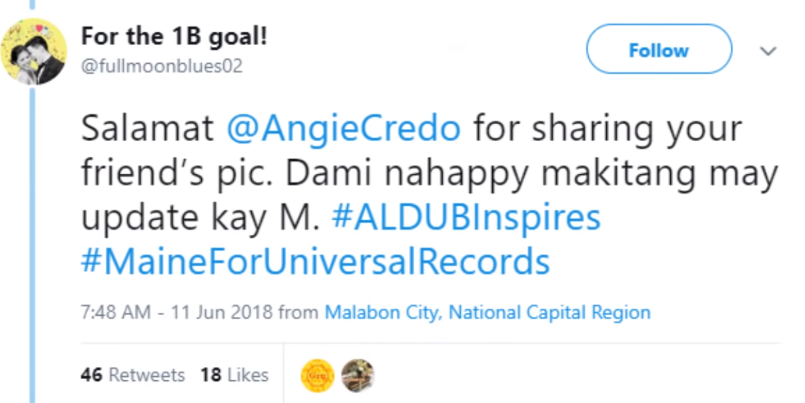
Task: Click the blue thread connector line
Action: pos(32,245)
